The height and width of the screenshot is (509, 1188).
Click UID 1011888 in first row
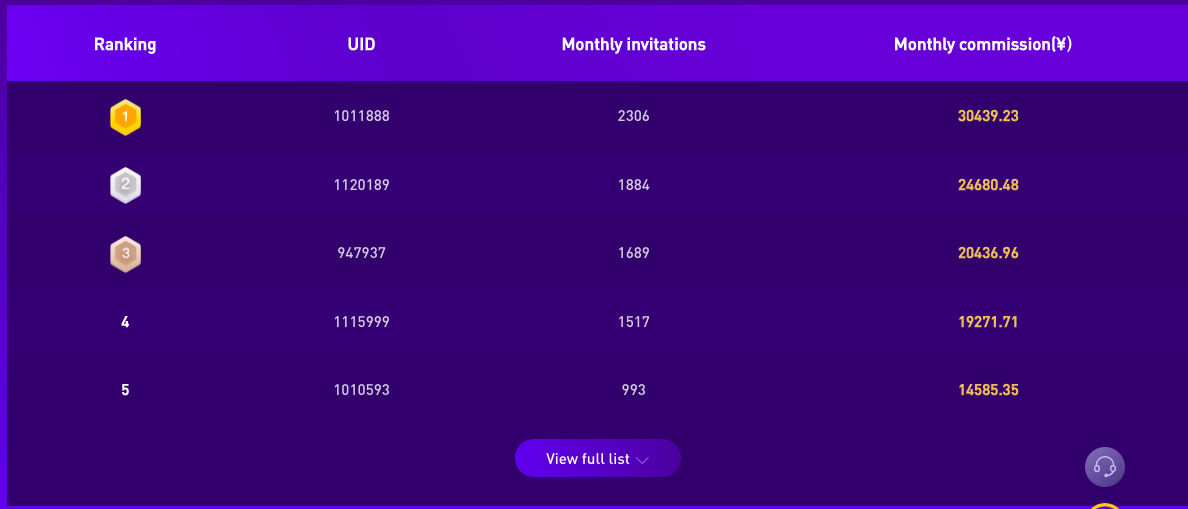pos(361,117)
